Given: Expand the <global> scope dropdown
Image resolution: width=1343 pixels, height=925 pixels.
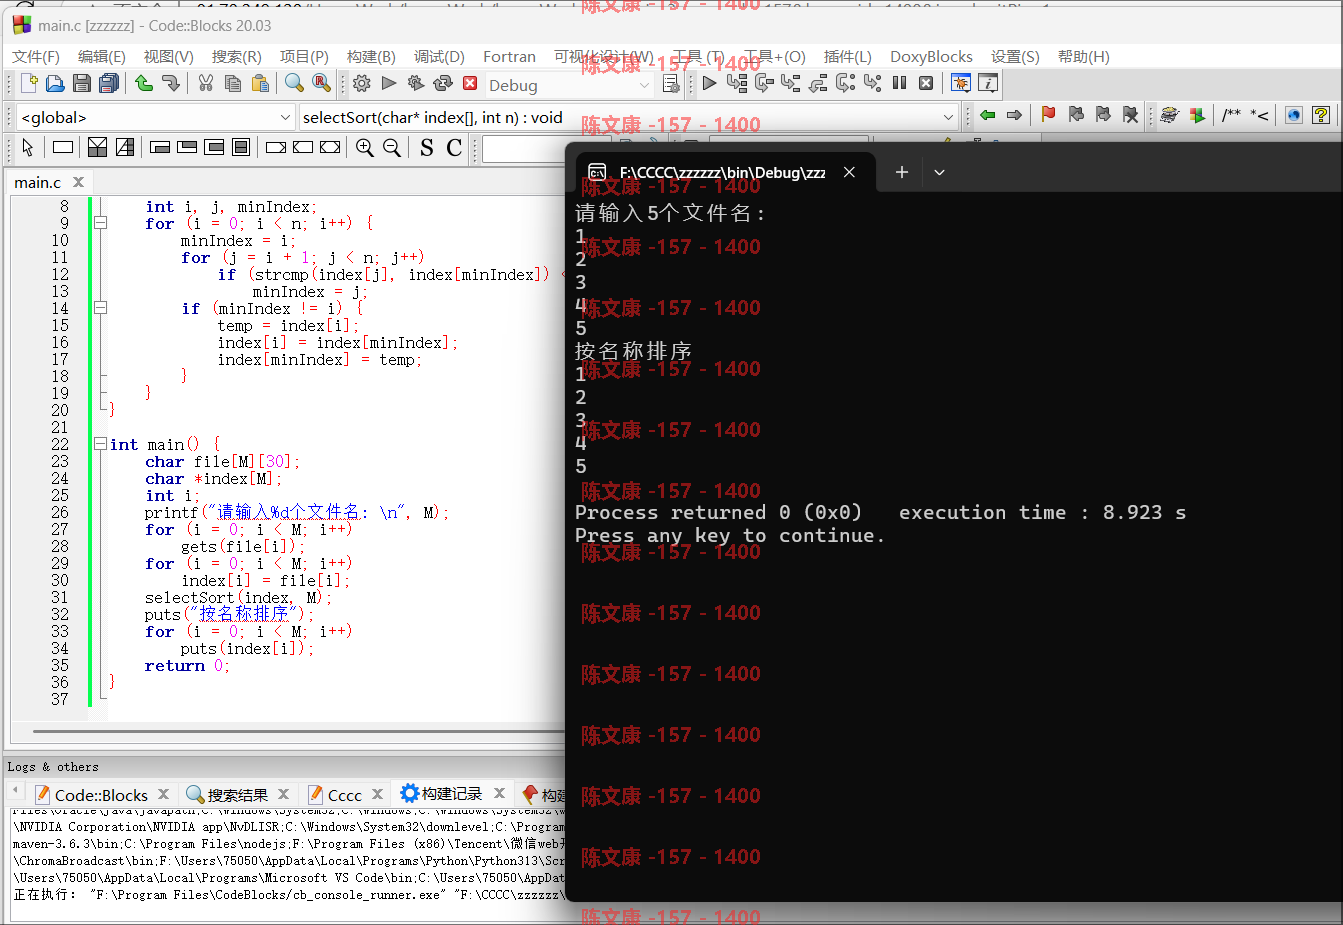Looking at the screenshot, I should point(156,117).
